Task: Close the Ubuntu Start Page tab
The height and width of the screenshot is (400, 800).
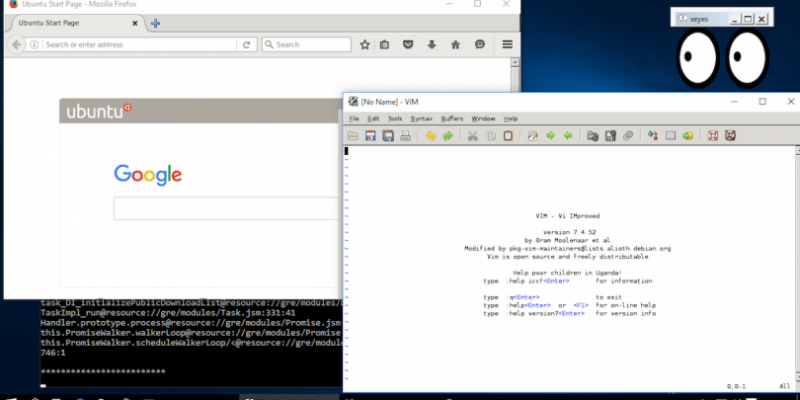Action: (135, 23)
